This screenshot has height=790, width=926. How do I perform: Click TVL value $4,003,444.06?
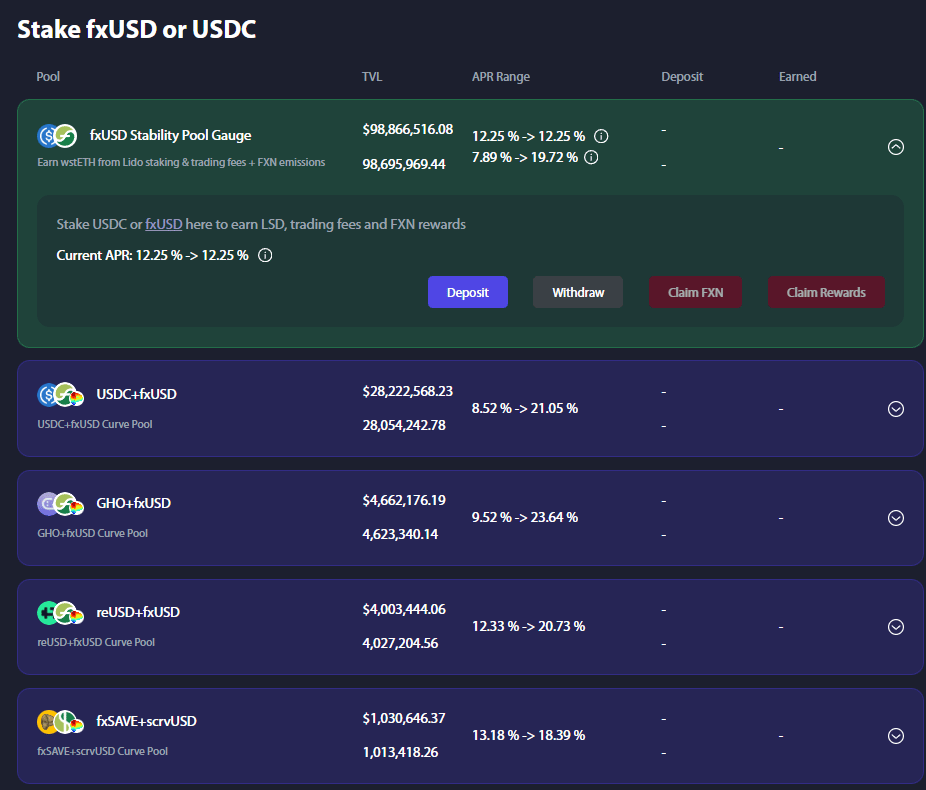point(404,609)
